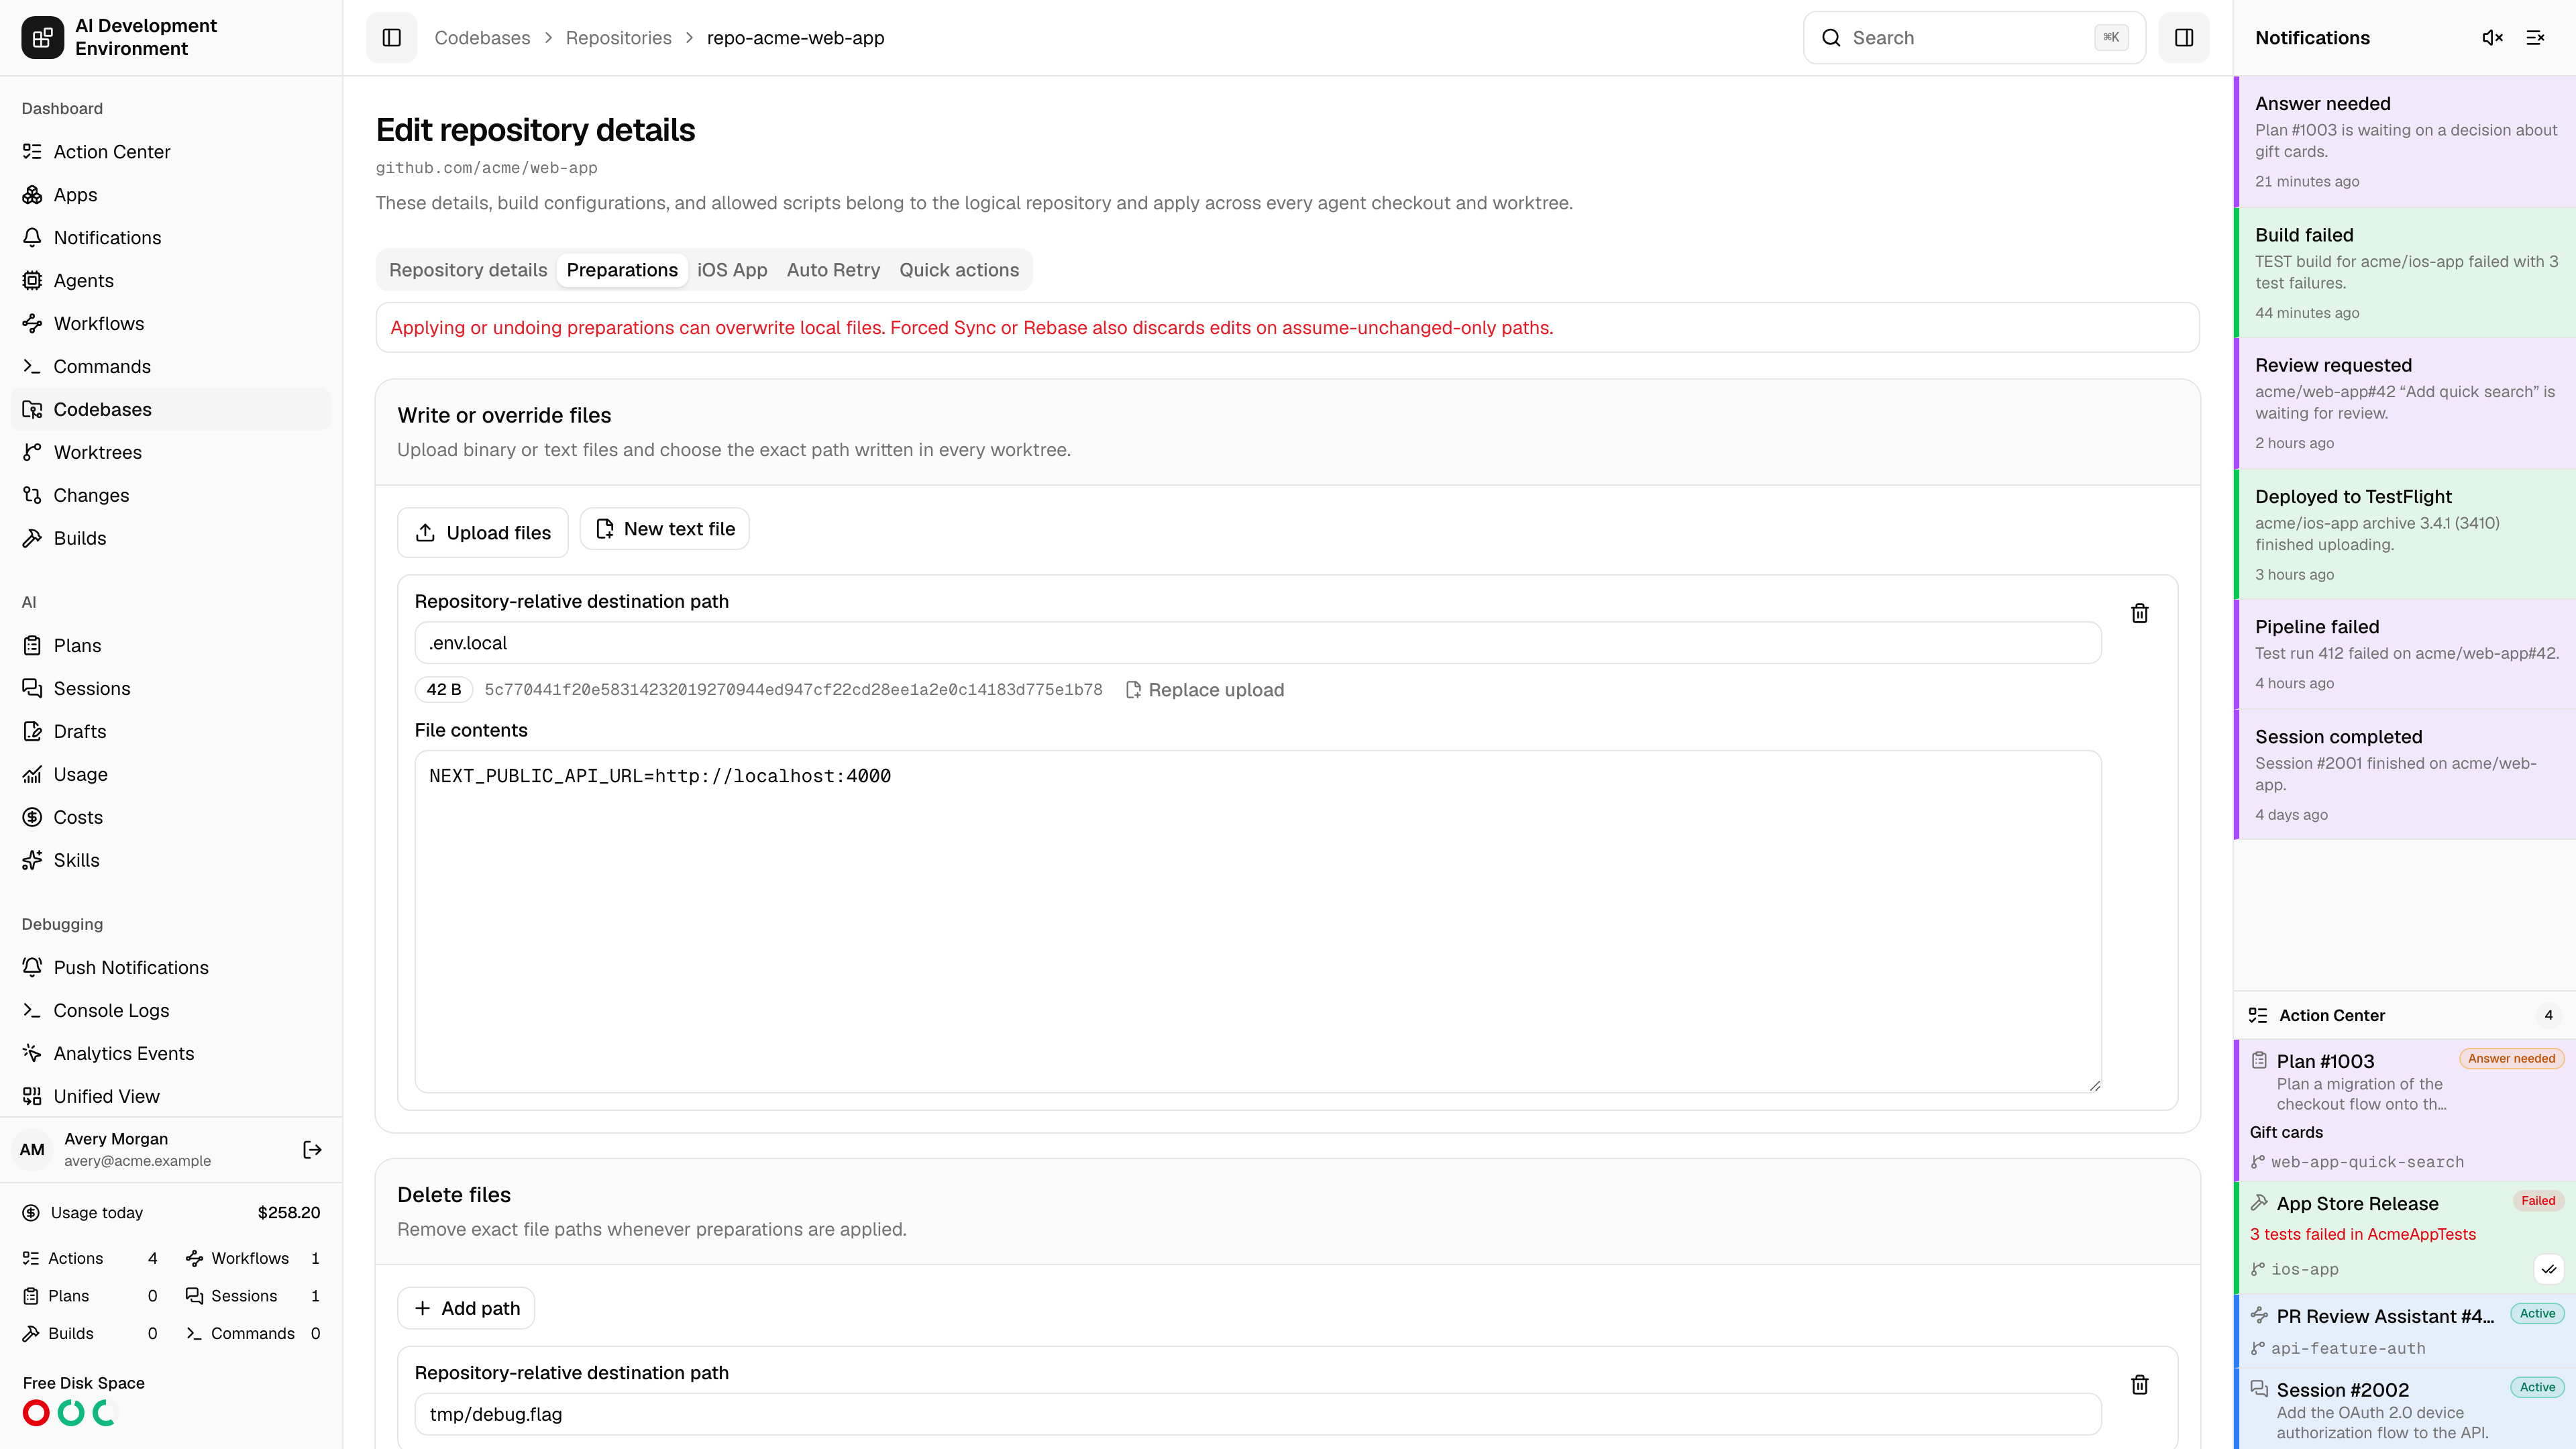This screenshot has height=1449, width=2576.
Task: Click Replace upload link
Action: tap(1205, 690)
